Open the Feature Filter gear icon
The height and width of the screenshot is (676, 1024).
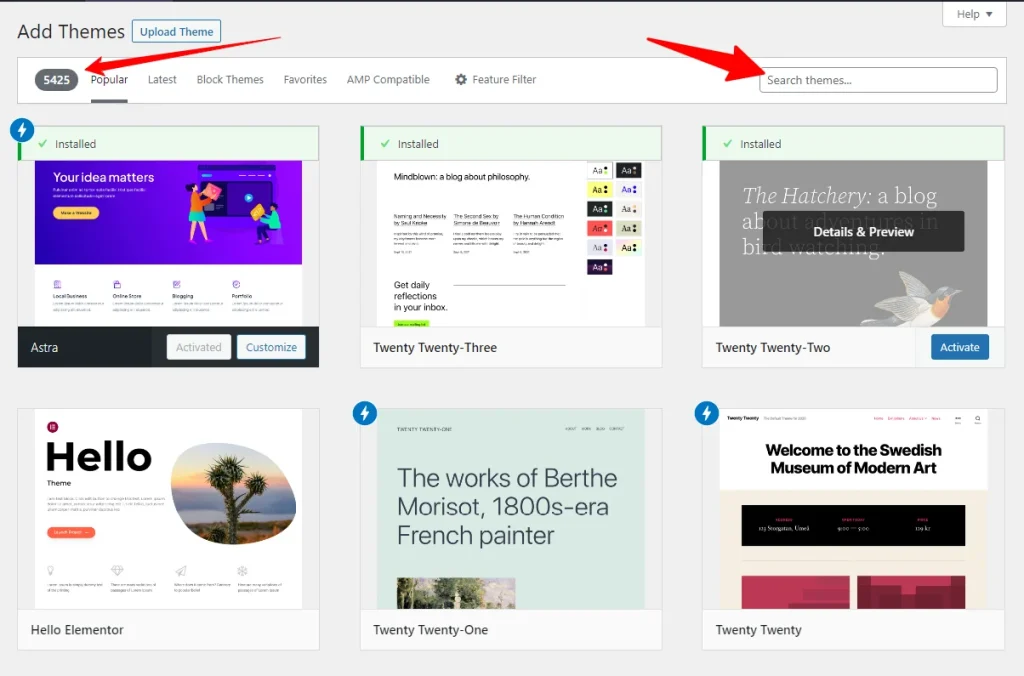coord(462,79)
